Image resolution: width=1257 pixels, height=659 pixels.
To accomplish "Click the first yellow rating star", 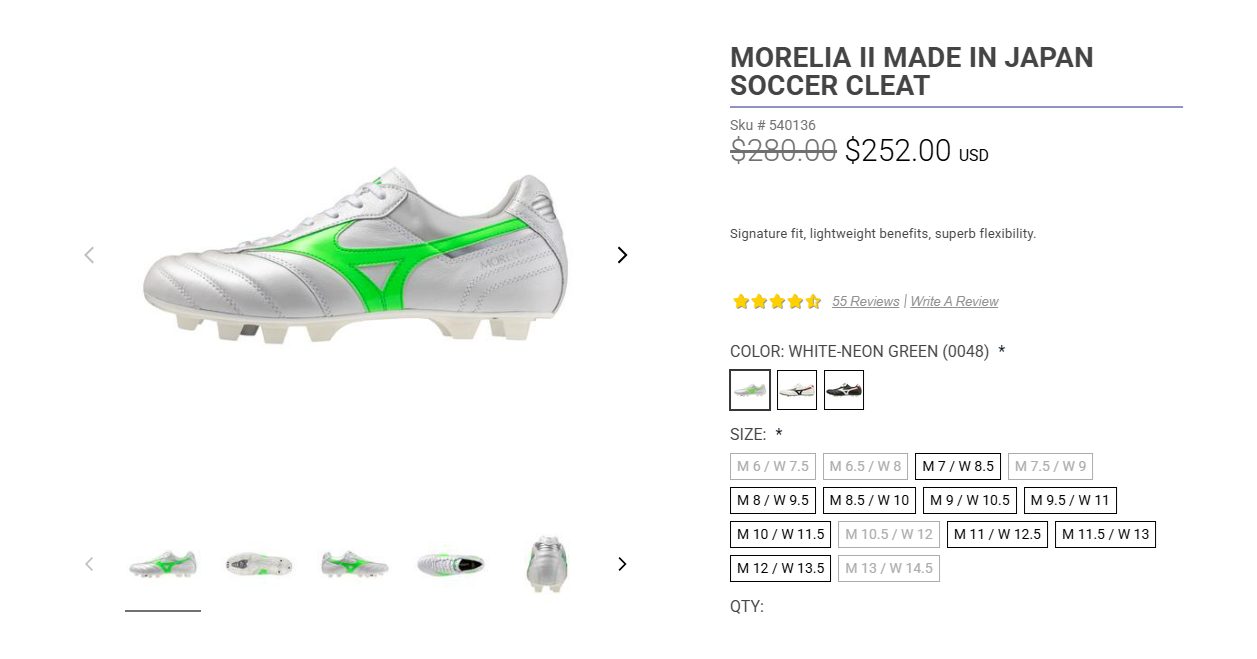I will tap(742, 301).
